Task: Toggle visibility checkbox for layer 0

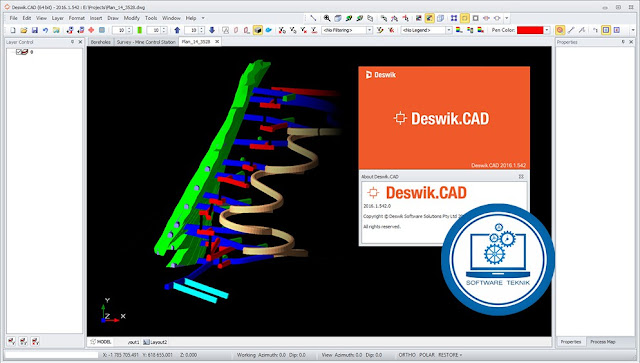Action: [x=19, y=52]
